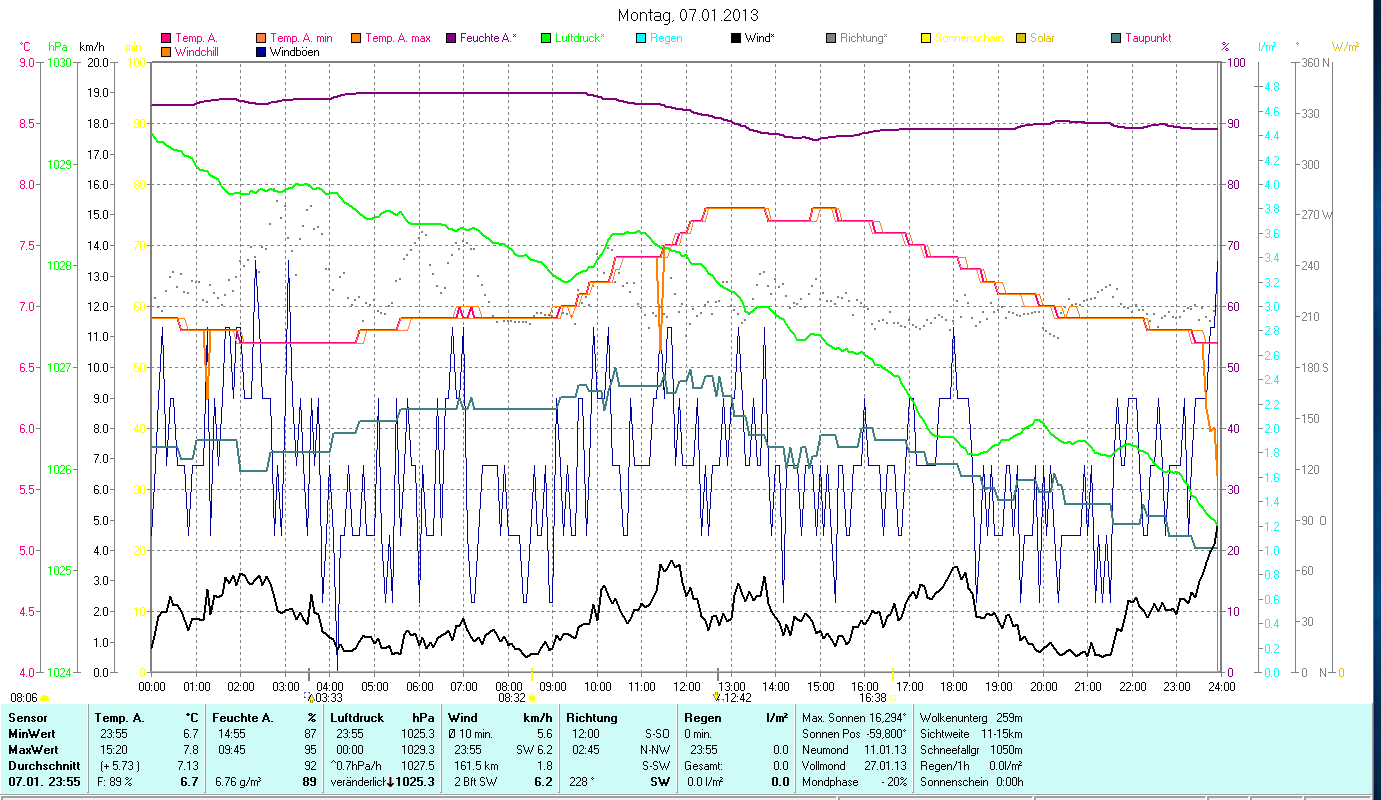Click the 16:38 sunset marker on timeline
The image size is (1381, 800).
891,697
